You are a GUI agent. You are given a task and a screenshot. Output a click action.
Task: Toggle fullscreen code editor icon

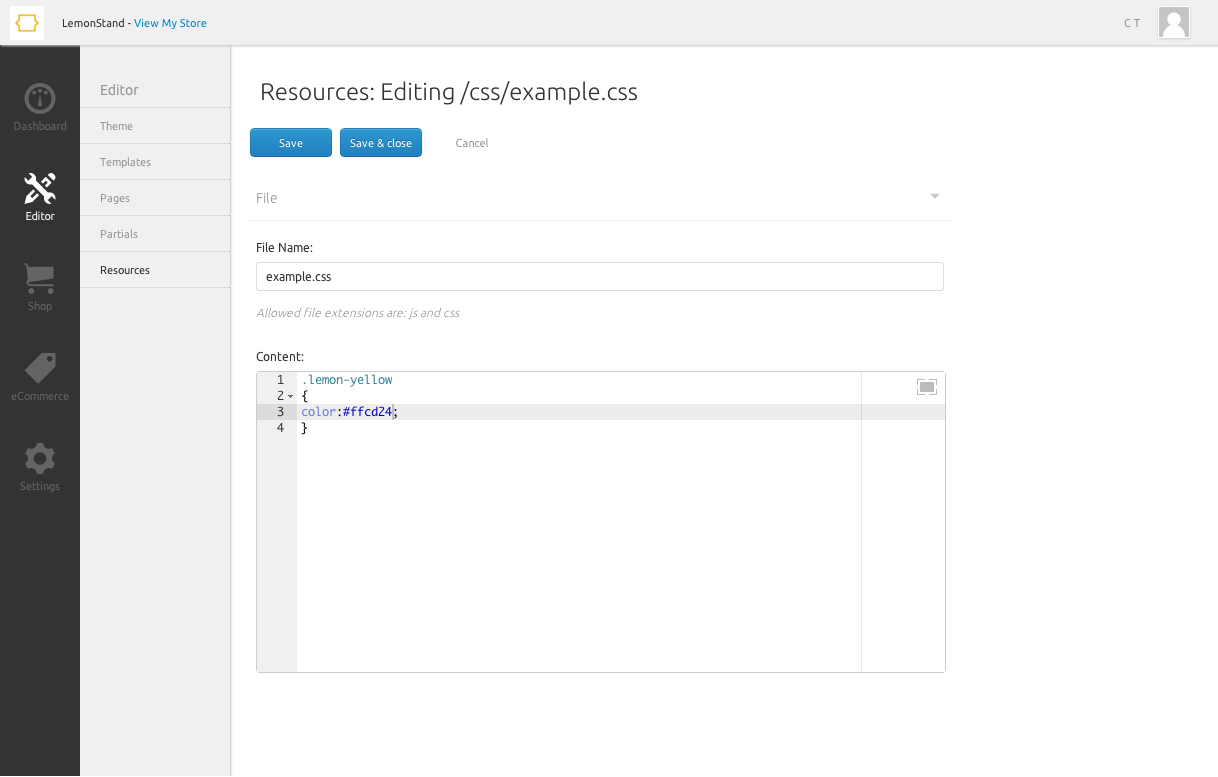(x=926, y=387)
